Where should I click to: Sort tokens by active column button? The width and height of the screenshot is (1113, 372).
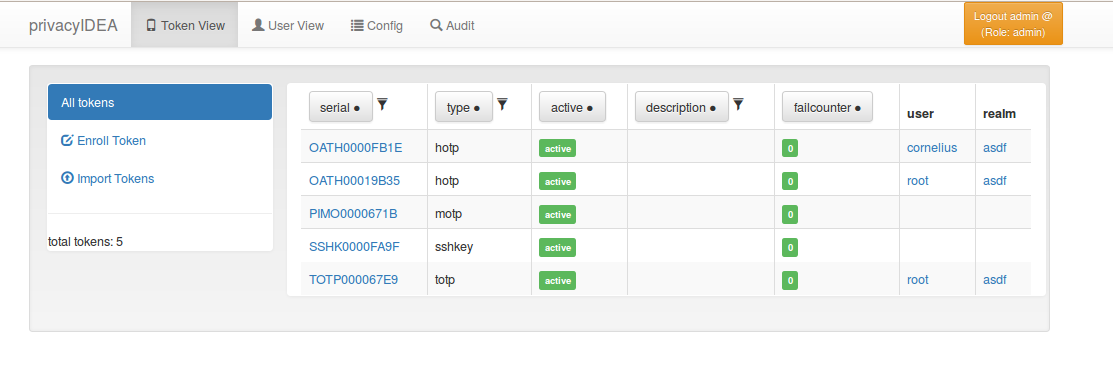coord(572,107)
